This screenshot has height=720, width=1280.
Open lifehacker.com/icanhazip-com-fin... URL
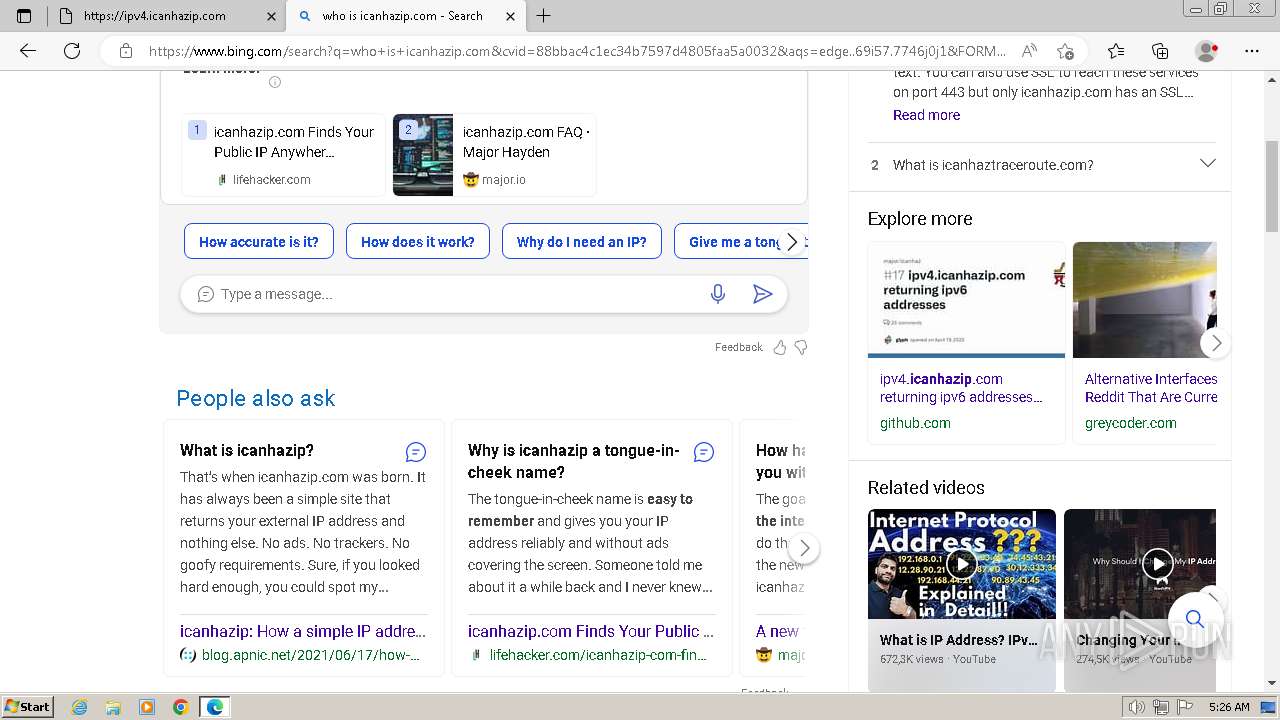coord(598,655)
